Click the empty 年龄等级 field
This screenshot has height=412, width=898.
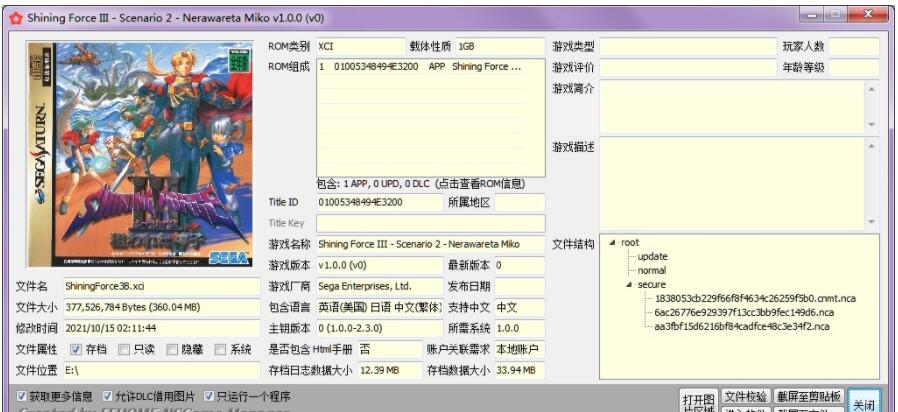(x=854, y=68)
